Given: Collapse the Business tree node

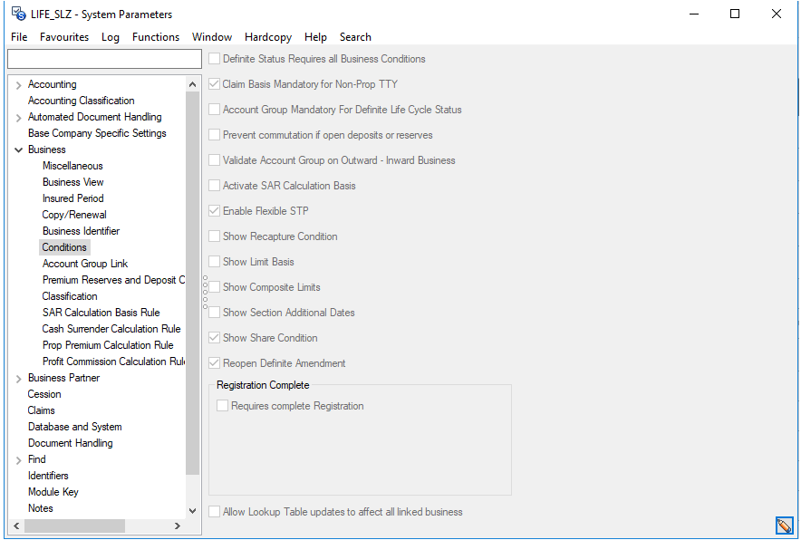Looking at the screenshot, I should click(18, 150).
